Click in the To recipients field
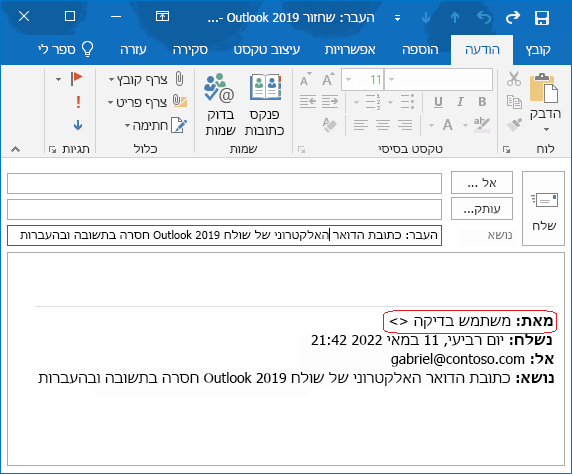 (x=224, y=183)
